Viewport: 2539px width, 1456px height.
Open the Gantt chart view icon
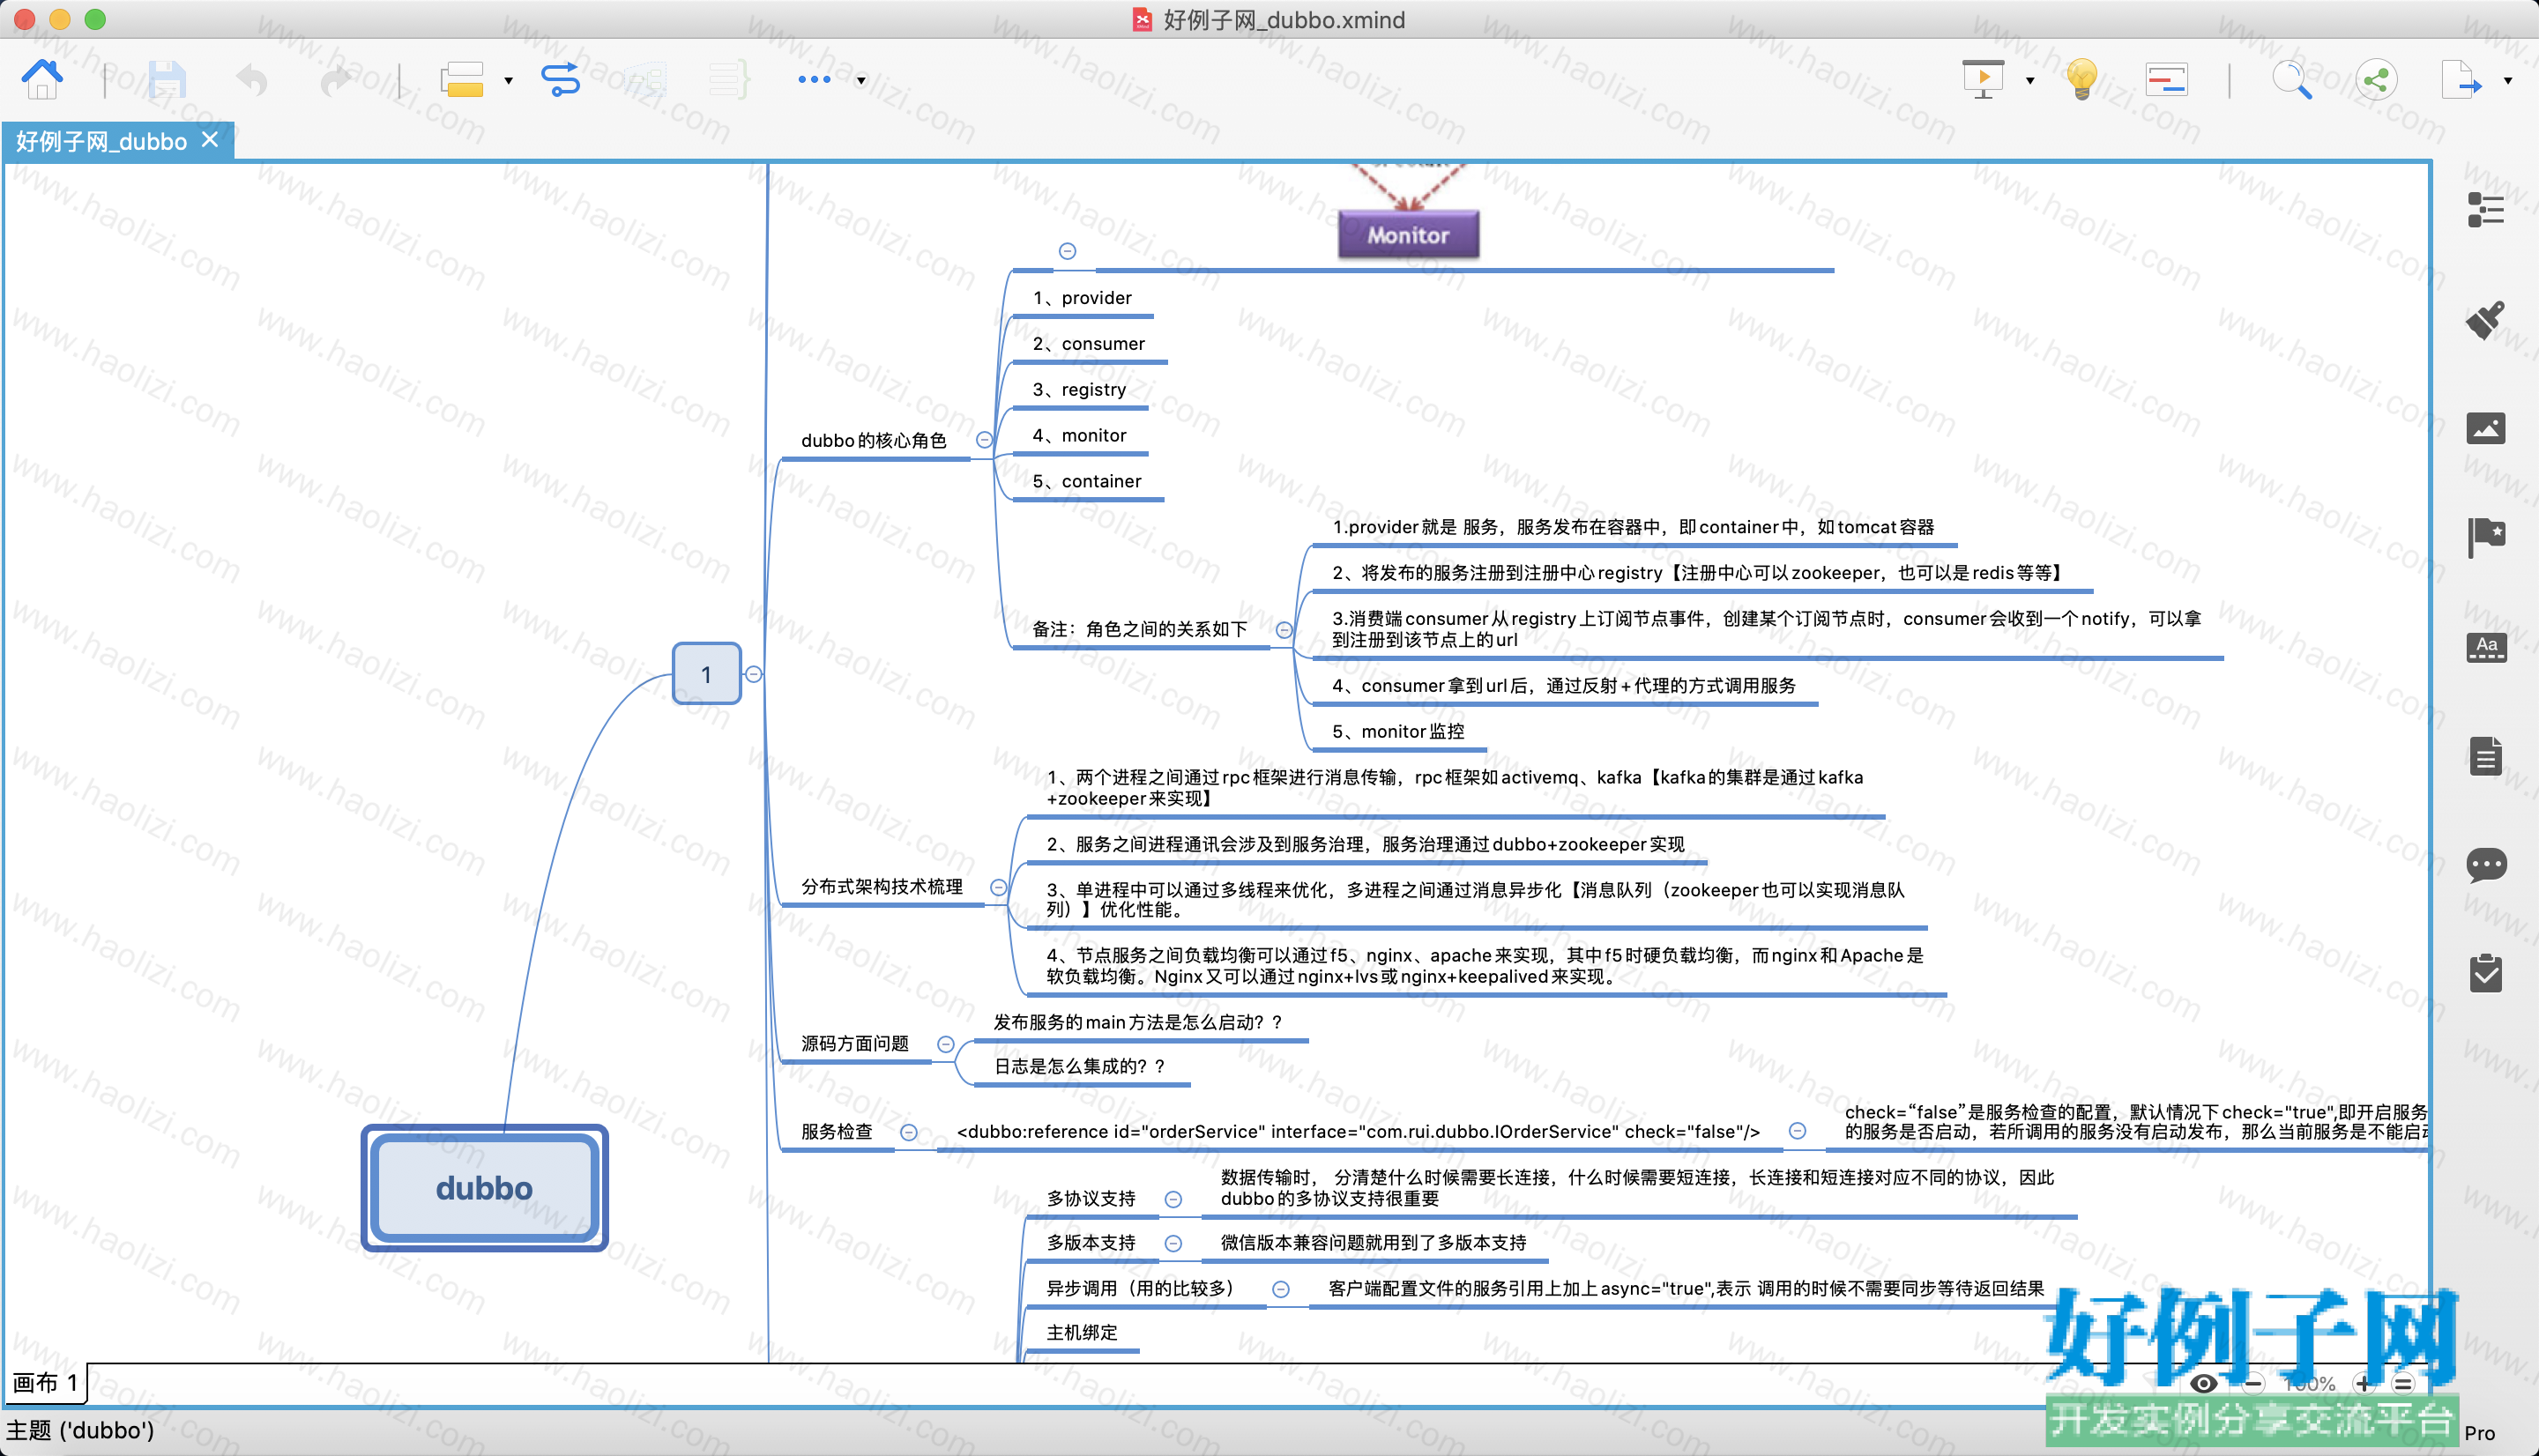(x=2166, y=79)
